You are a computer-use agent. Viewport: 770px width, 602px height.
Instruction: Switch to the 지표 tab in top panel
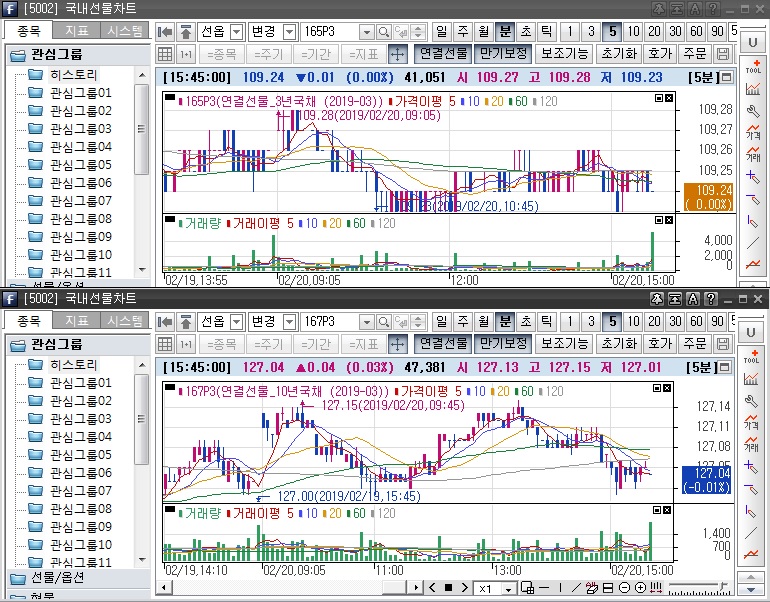tap(77, 31)
